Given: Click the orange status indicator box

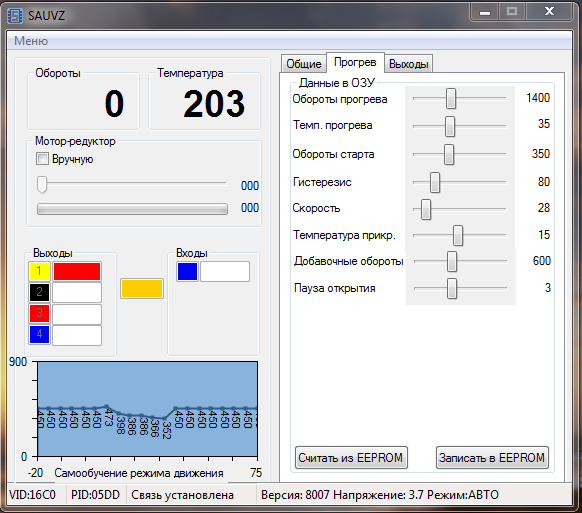Looking at the screenshot, I should click(x=142, y=288).
